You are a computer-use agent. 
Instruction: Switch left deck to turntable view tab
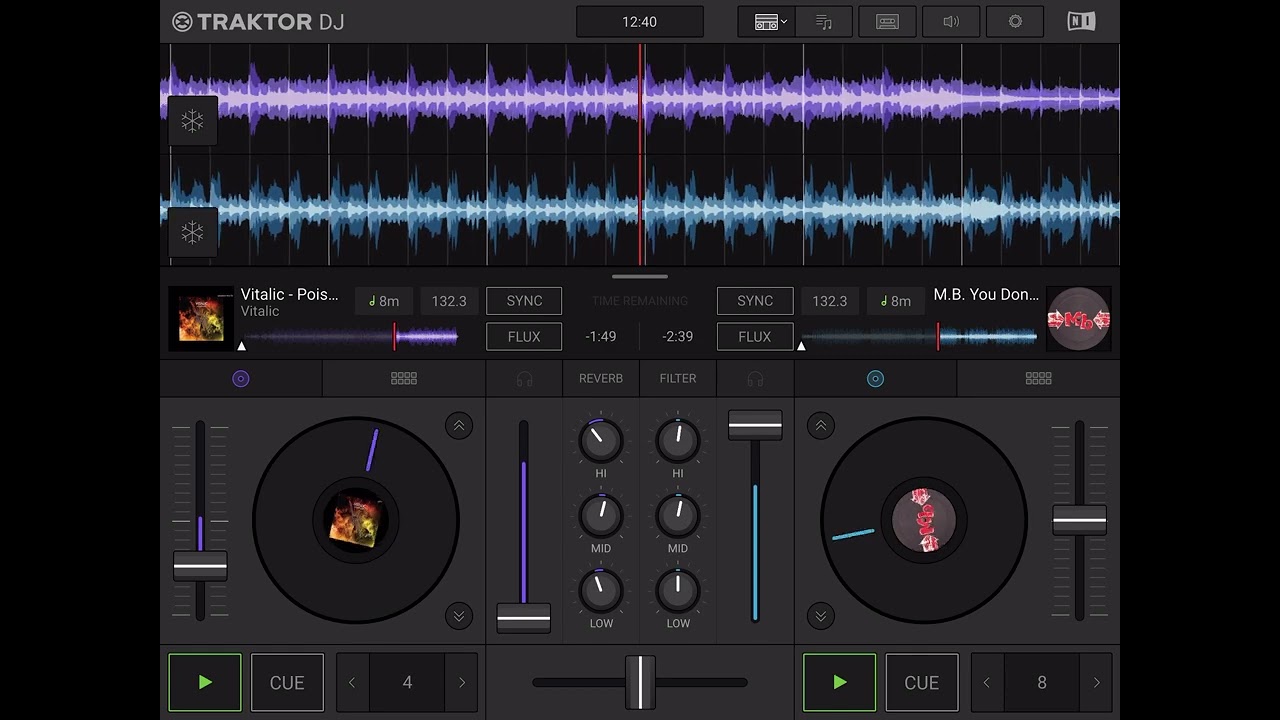(x=241, y=379)
